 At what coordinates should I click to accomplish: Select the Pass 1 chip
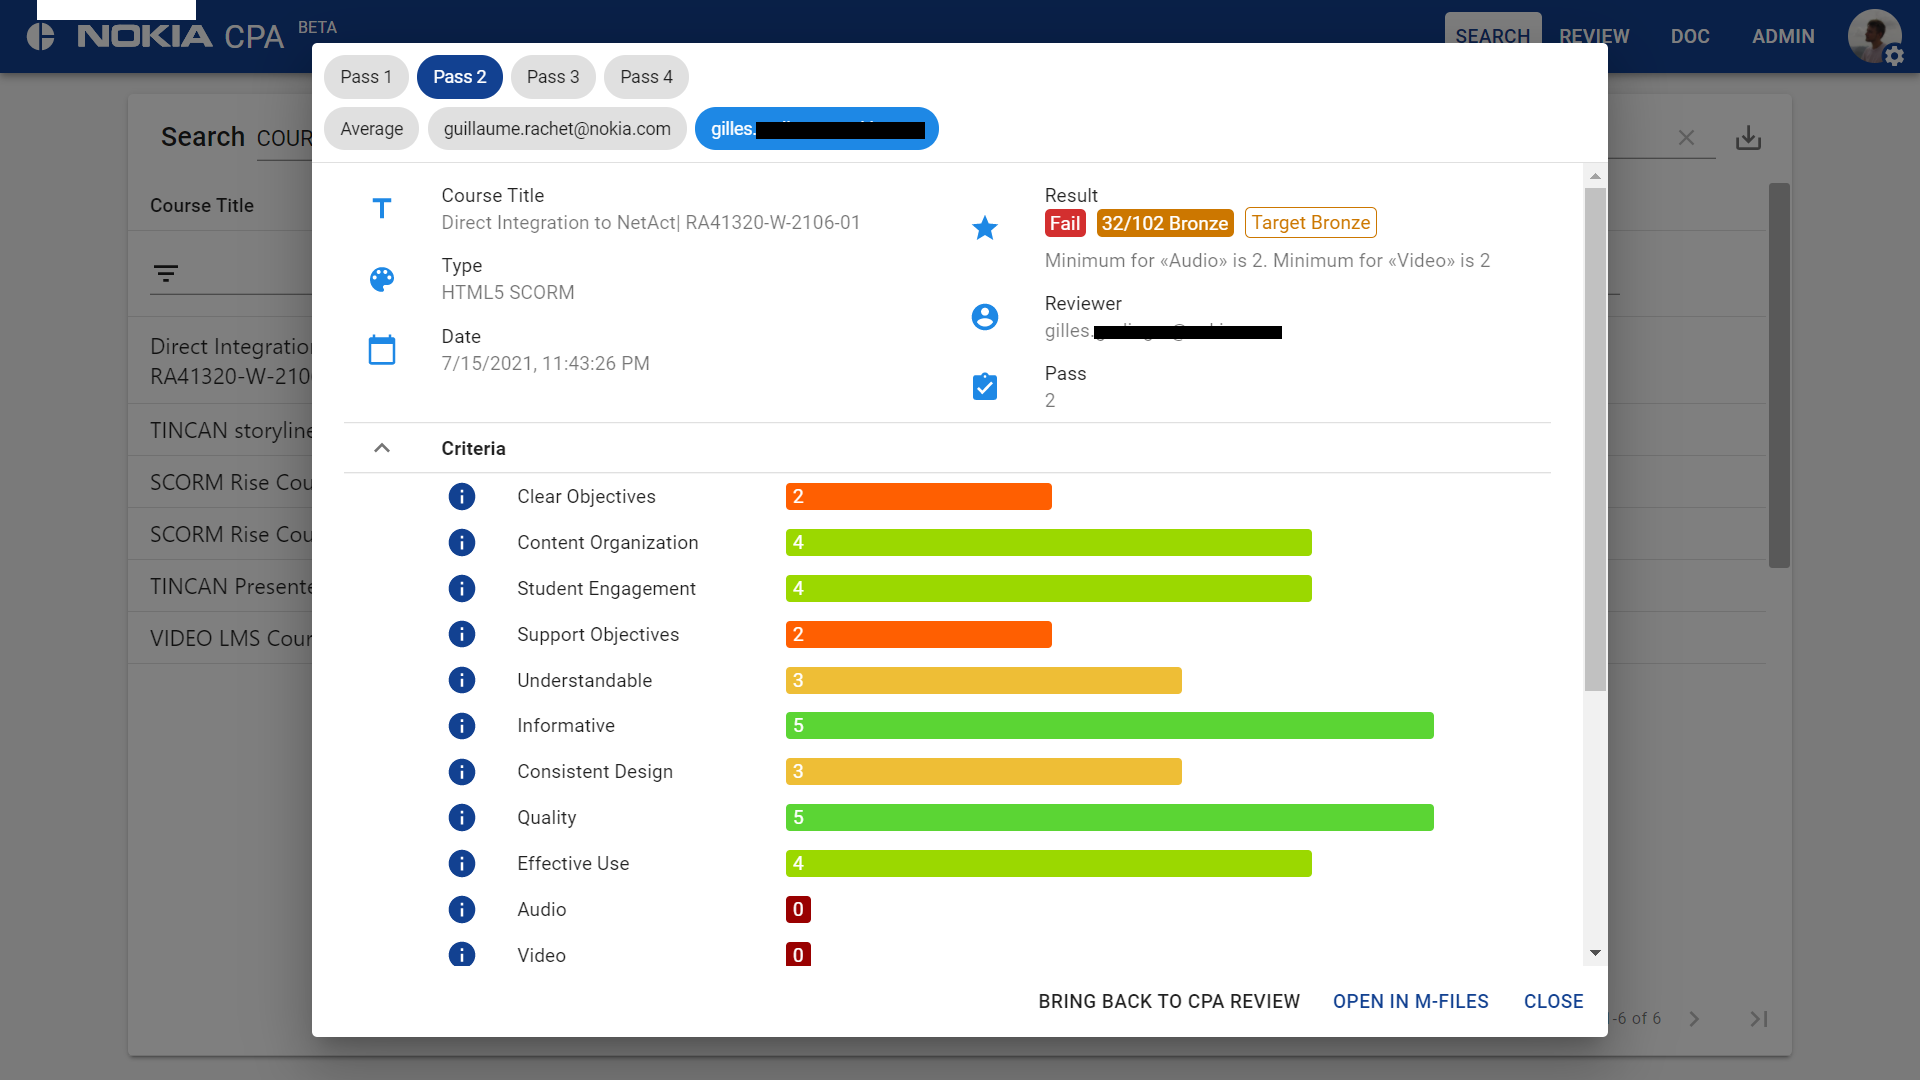pyautogui.click(x=365, y=77)
